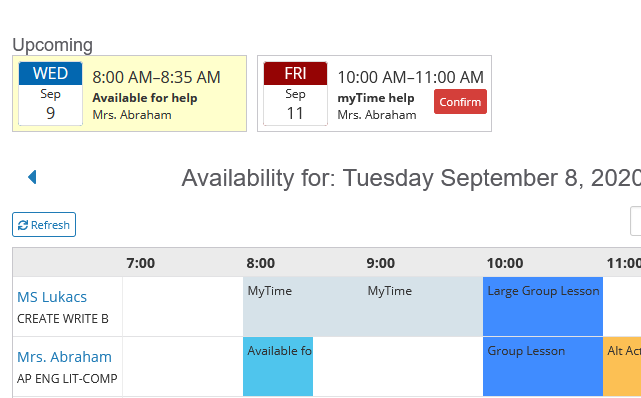
Task: Click the 10:00 time column header
Action: [x=504, y=263]
